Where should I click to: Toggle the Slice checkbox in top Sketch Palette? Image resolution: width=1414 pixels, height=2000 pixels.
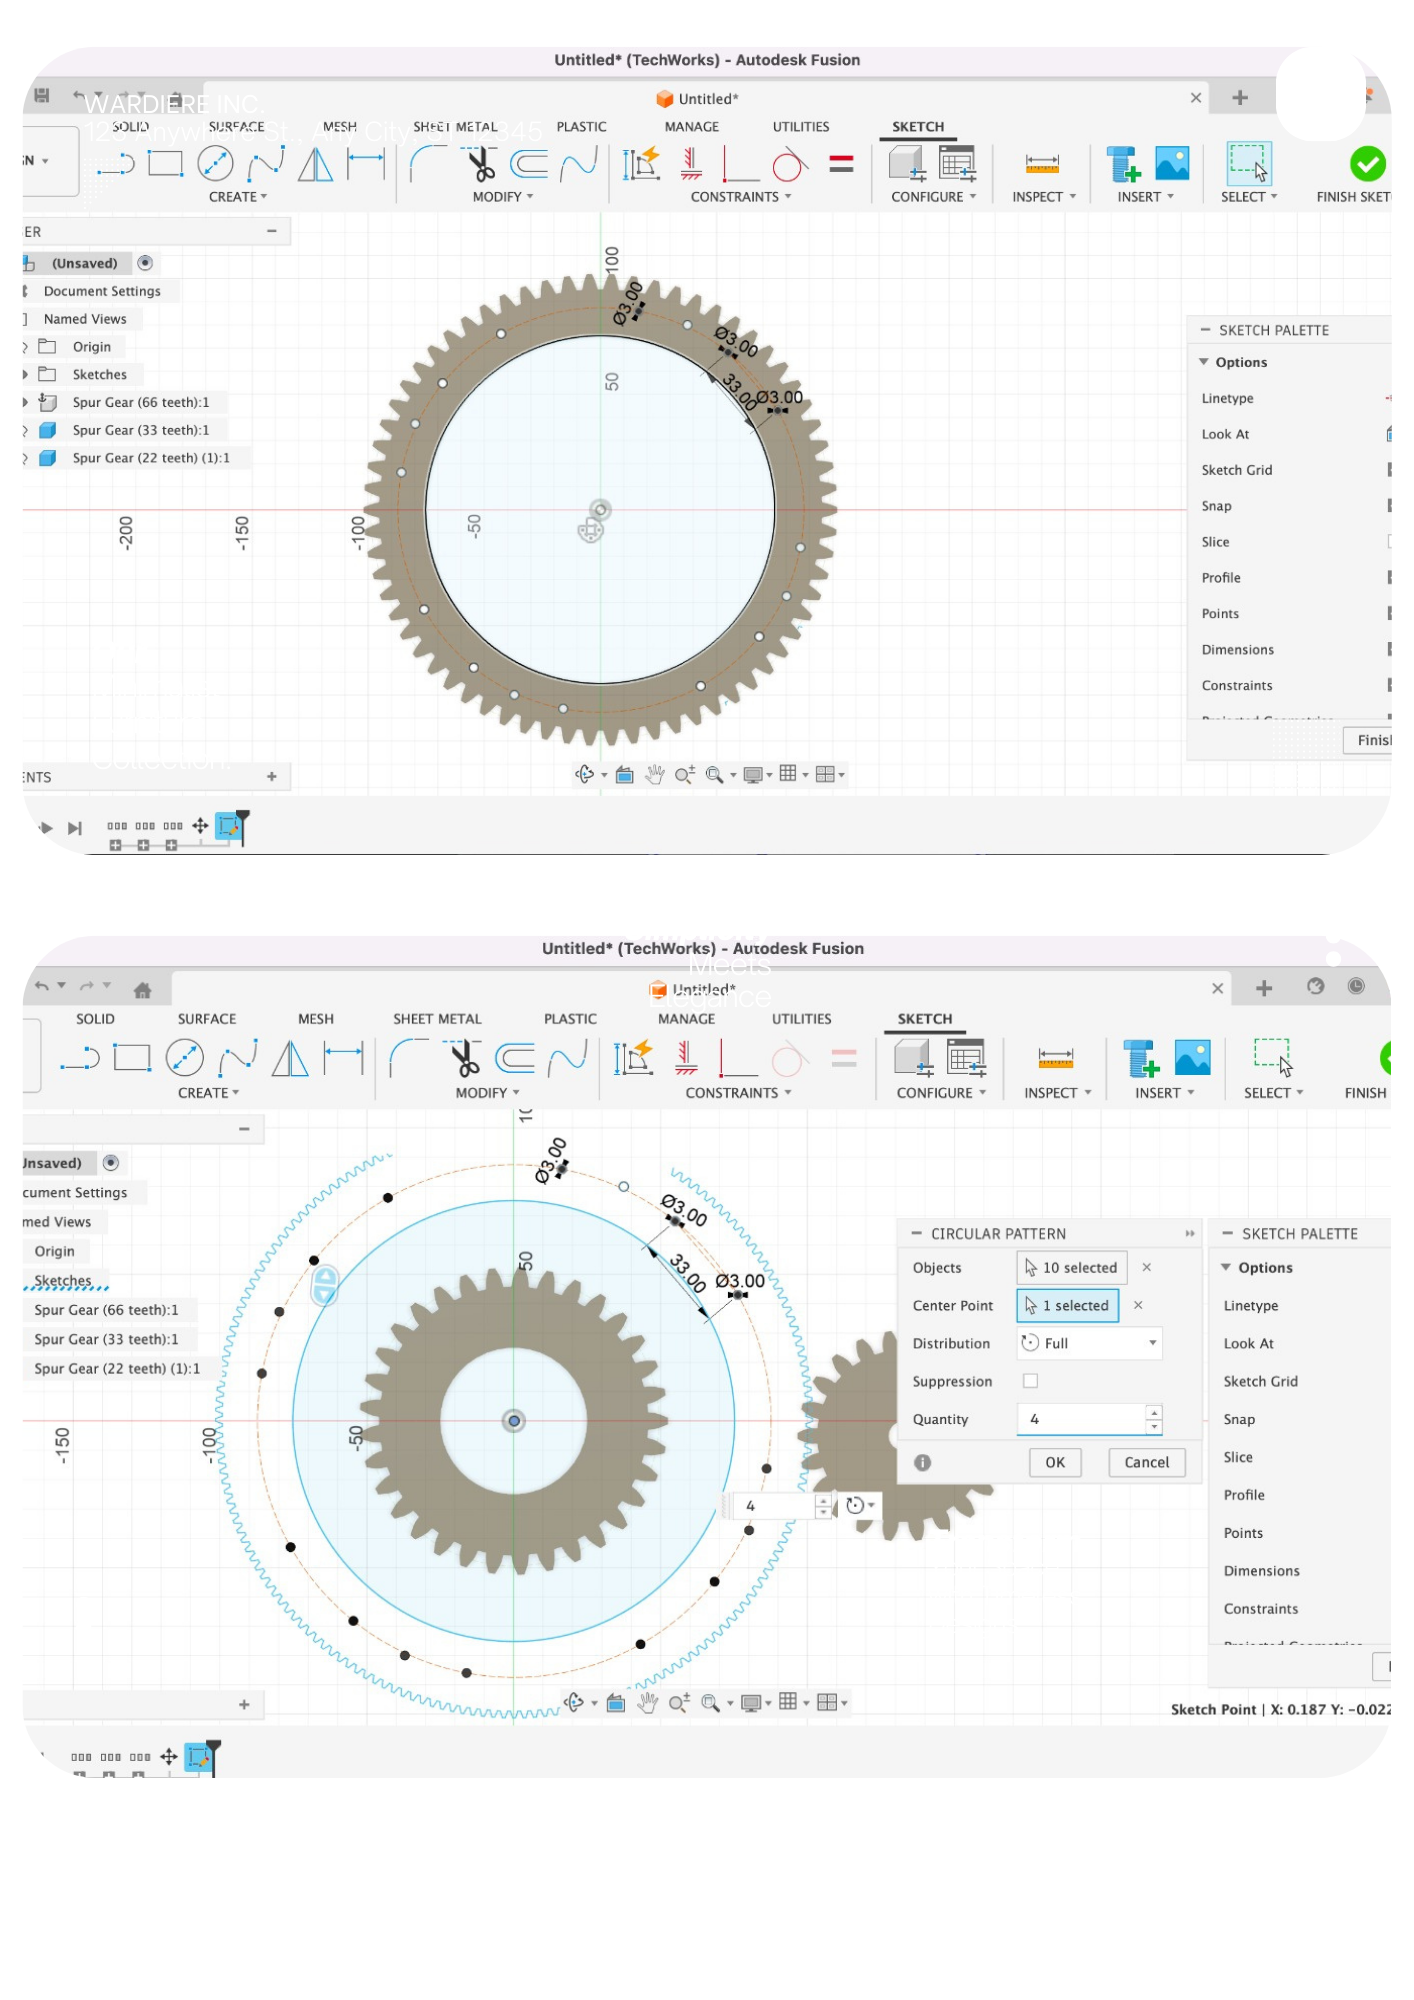pos(1389,542)
